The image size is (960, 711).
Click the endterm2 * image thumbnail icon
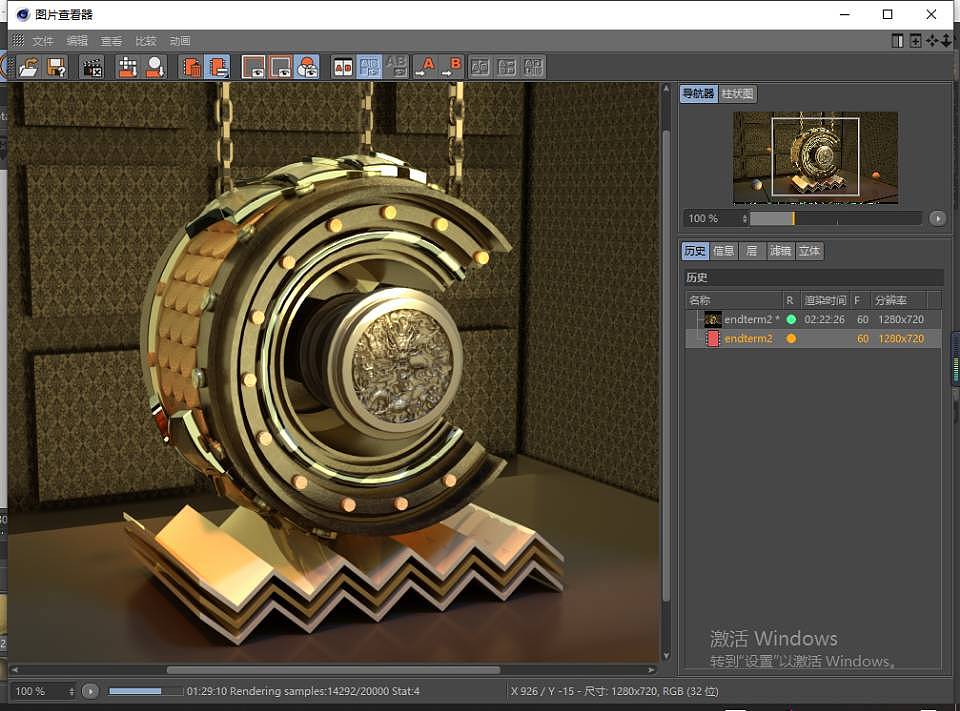coord(712,319)
